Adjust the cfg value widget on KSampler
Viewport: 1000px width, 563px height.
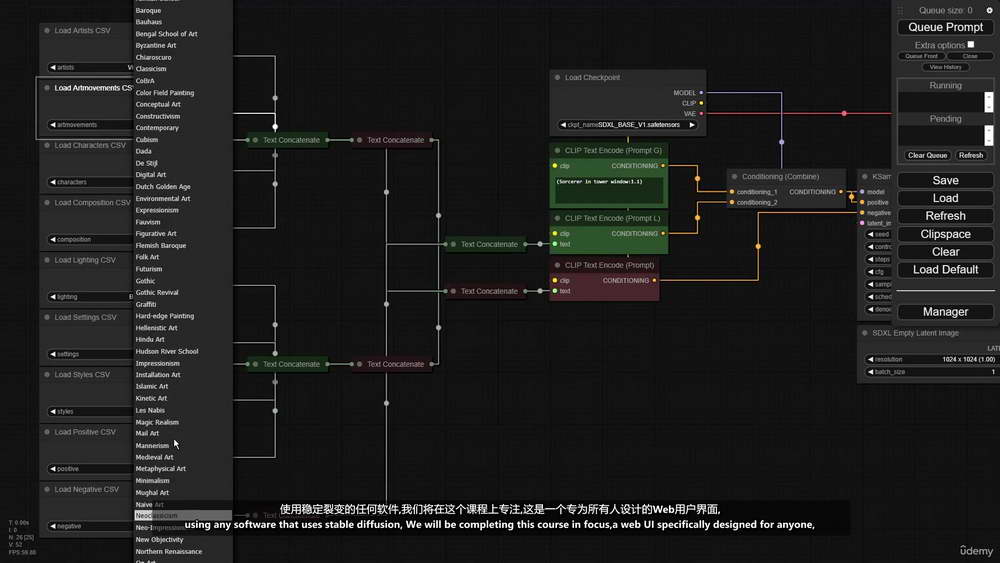tap(879, 272)
